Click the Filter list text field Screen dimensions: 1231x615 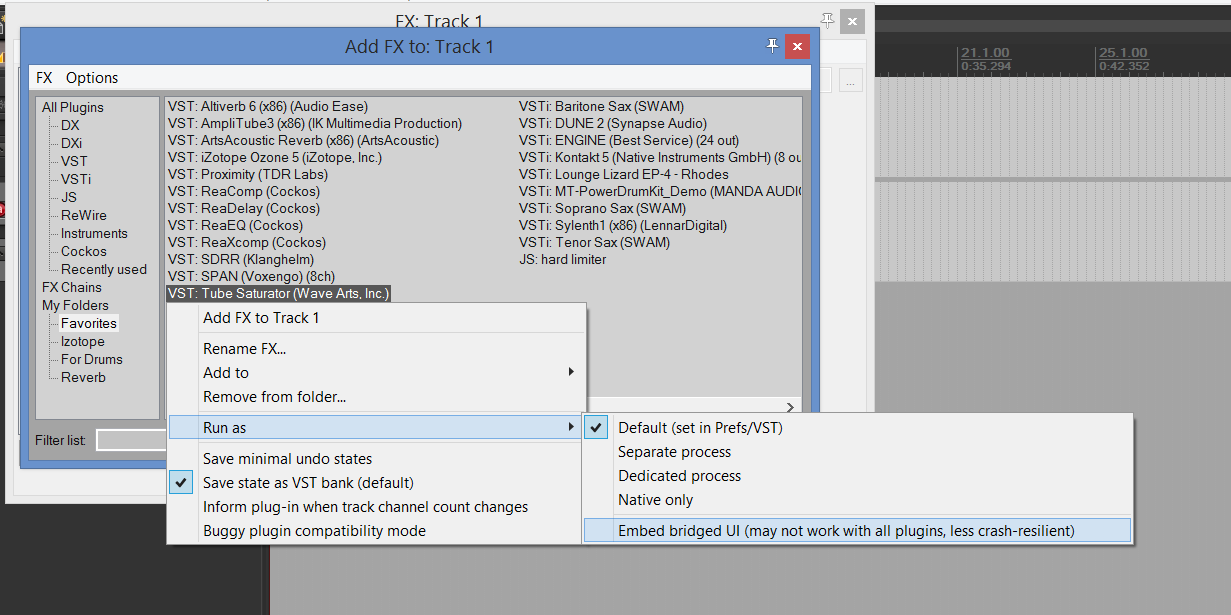point(131,440)
